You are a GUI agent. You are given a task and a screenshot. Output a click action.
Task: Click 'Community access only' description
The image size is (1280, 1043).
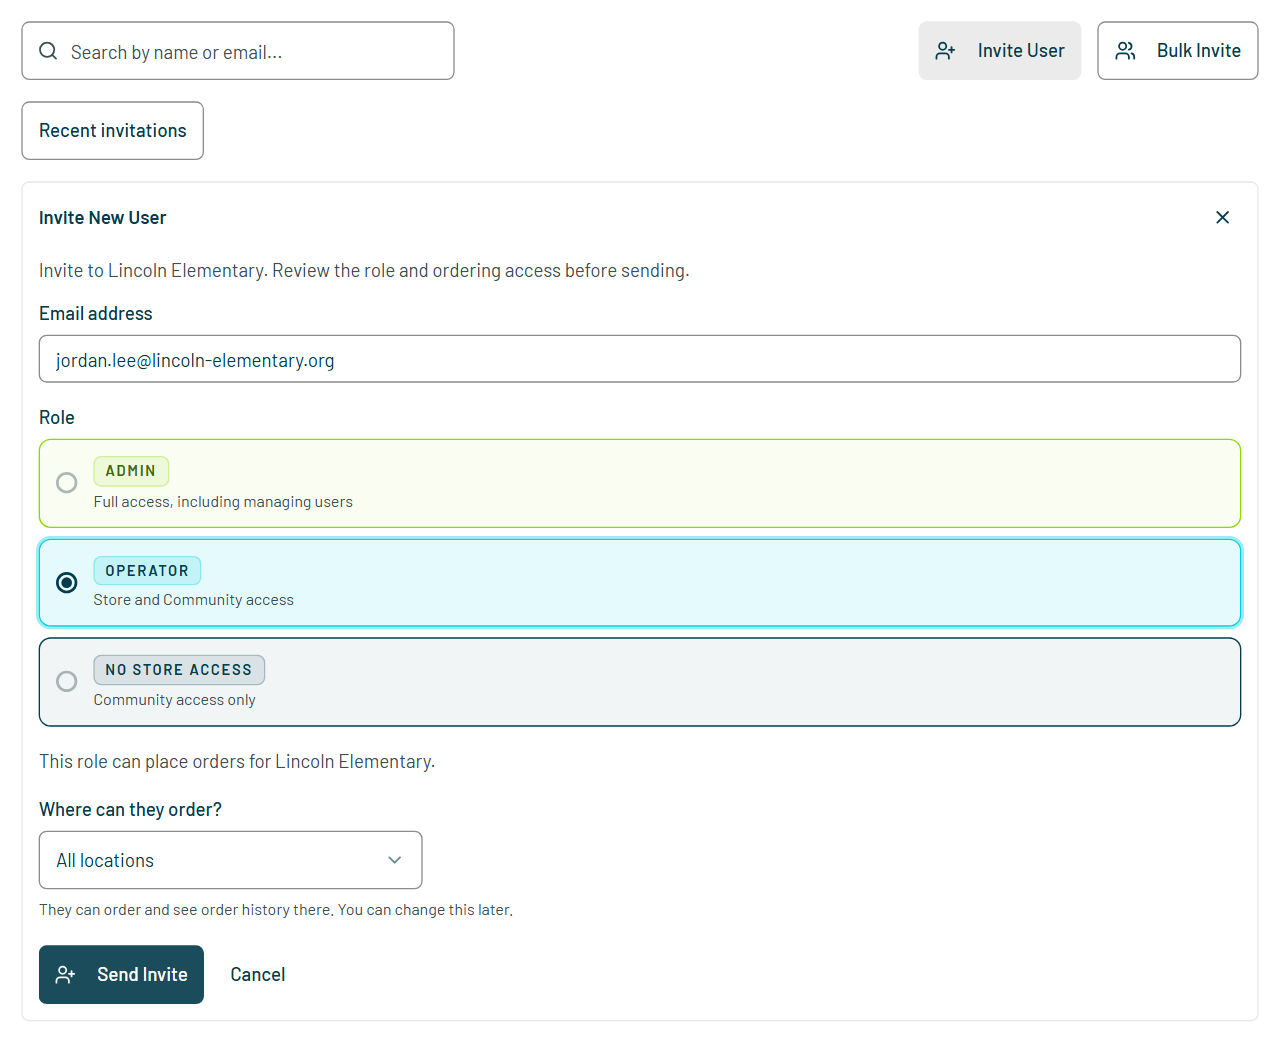(175, 700)
